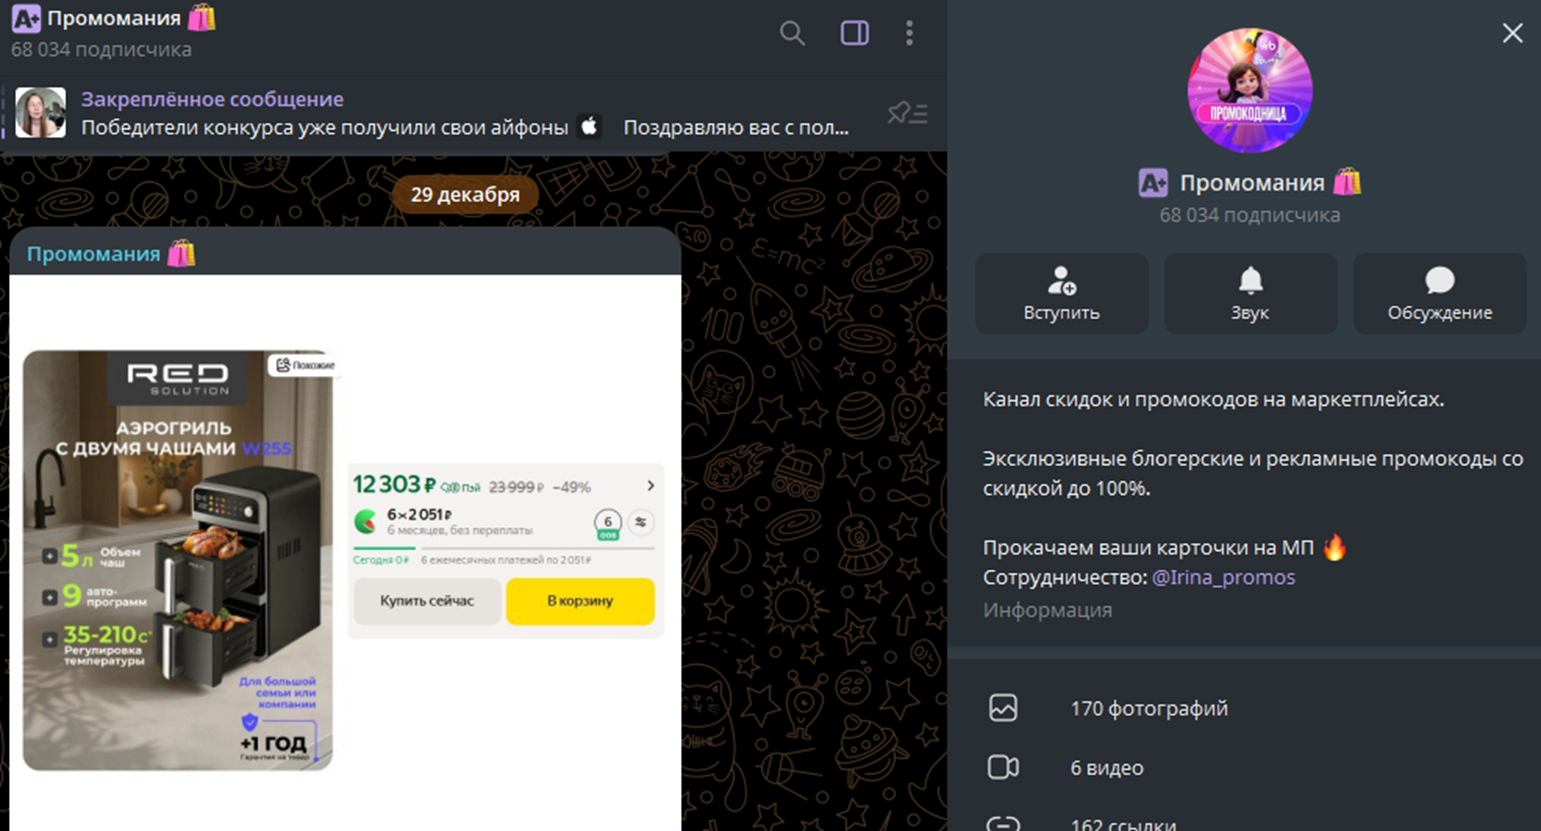Click the links icon beside 162 ссылки
Image resolution: width=1541 pixels, height=831 pixels.
point(1003,824)
